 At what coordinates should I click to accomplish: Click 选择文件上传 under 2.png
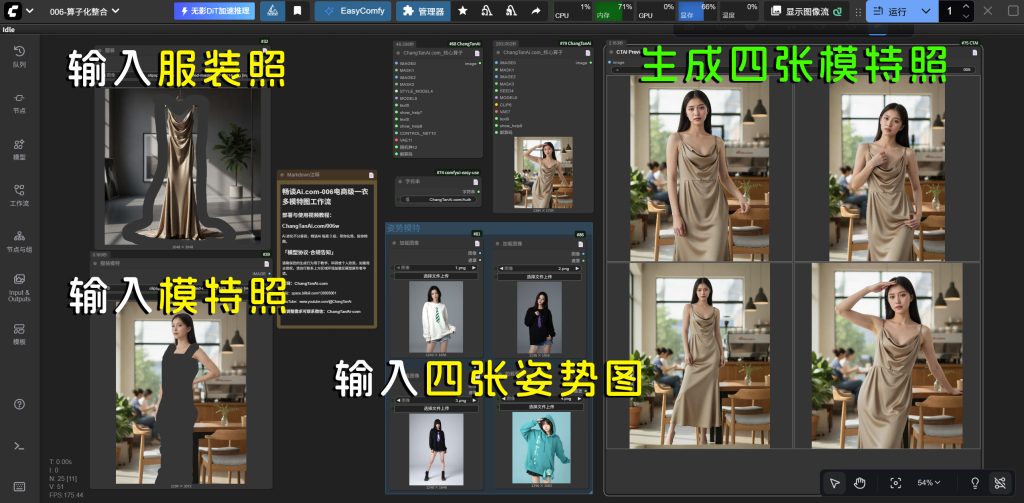539,276
